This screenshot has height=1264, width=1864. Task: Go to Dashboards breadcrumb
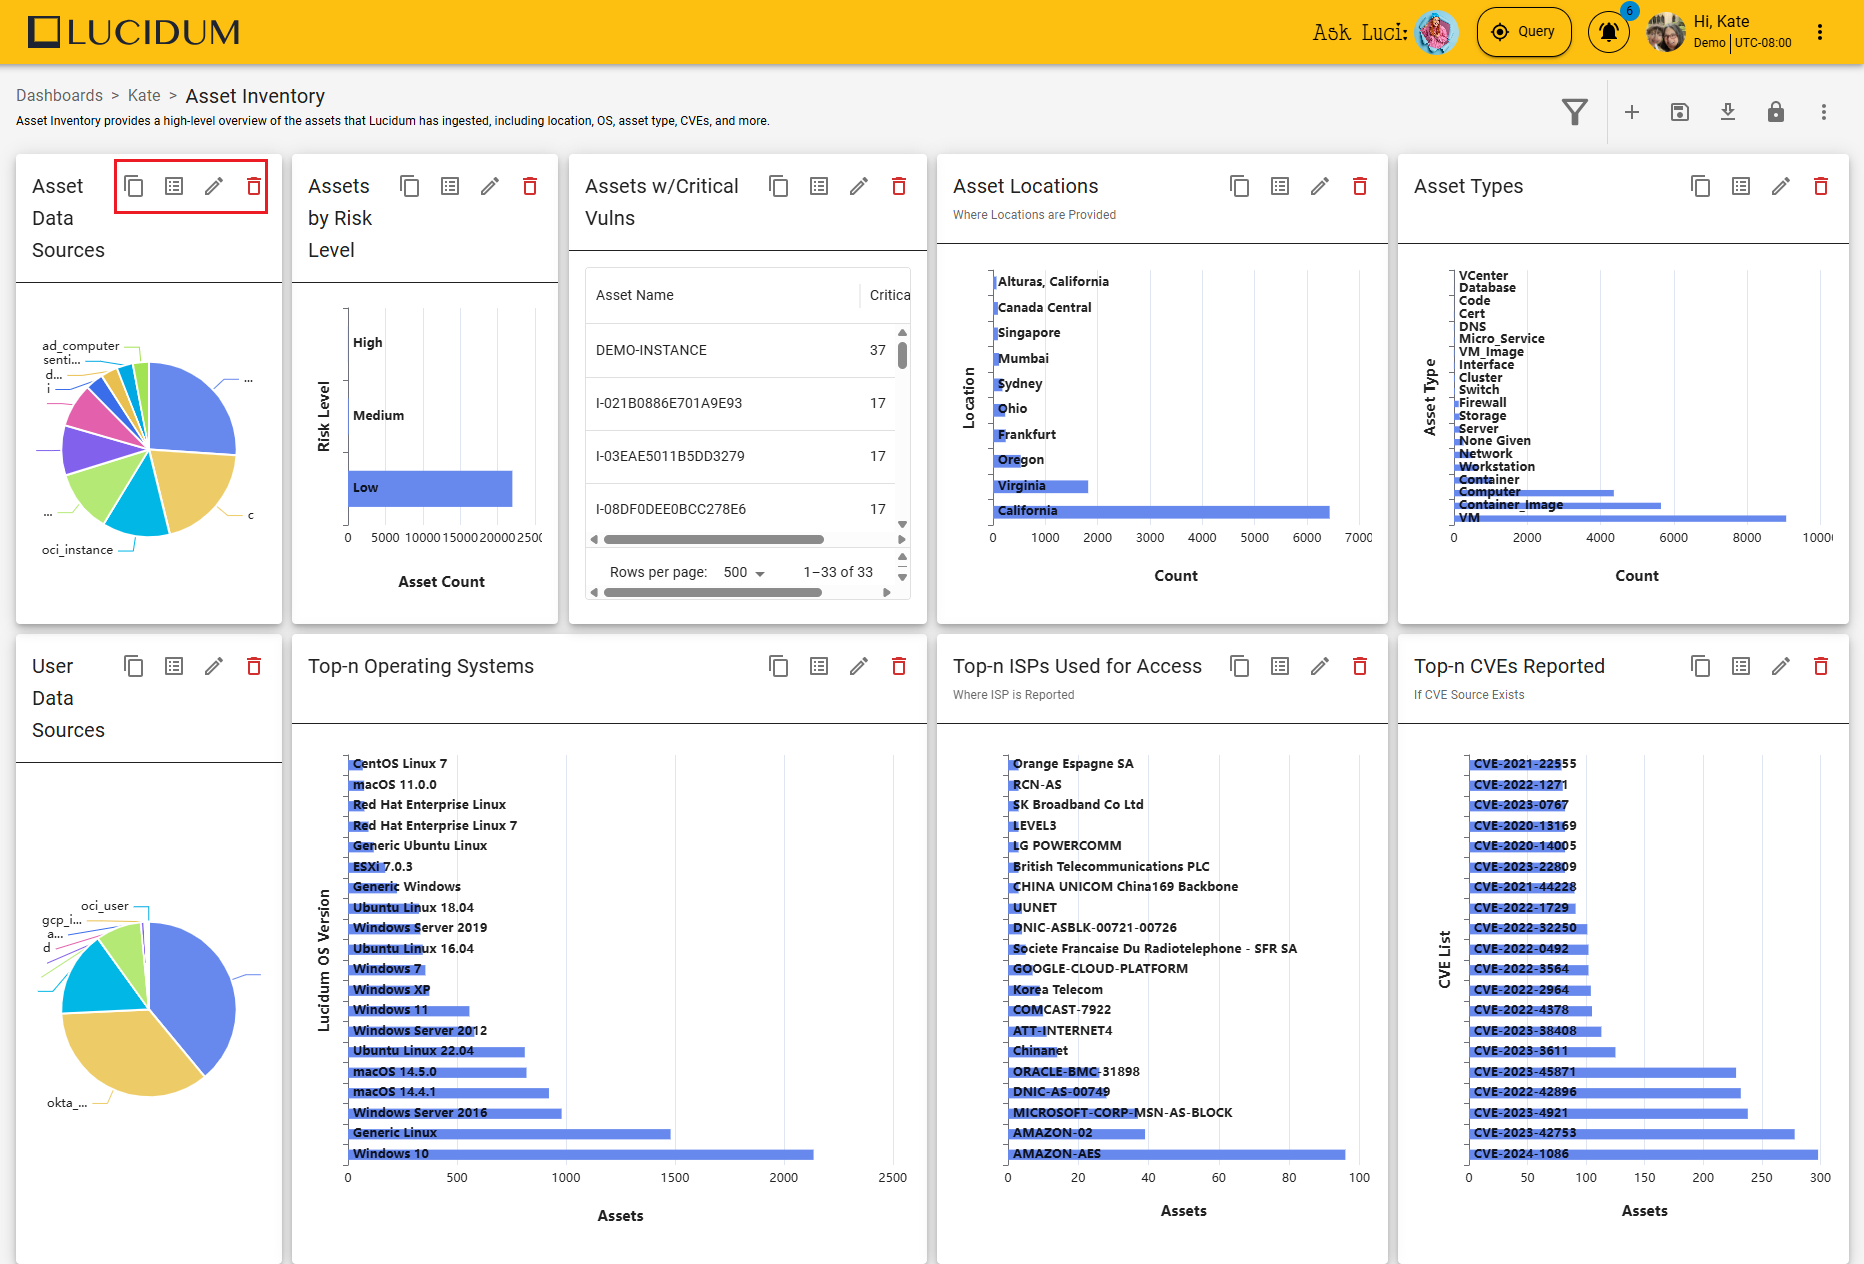coord(59,95)
